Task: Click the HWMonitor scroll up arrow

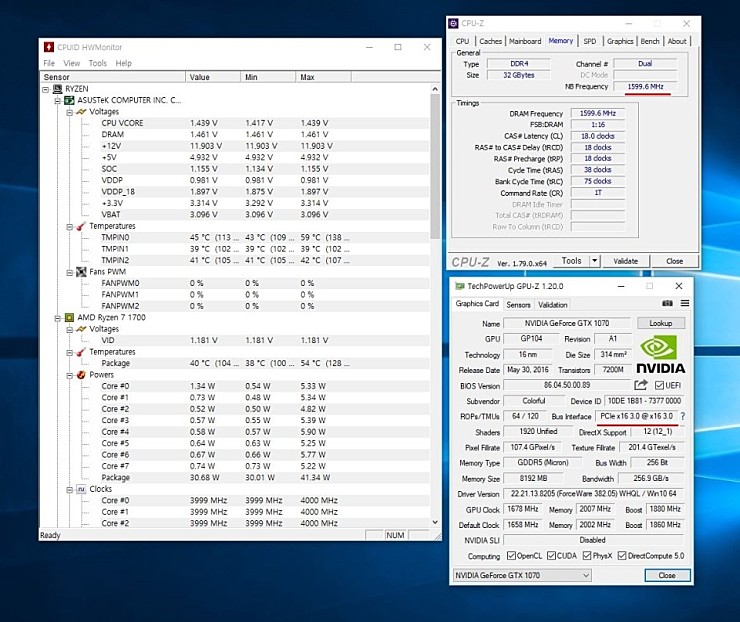Action: click(x=435, y=89)
